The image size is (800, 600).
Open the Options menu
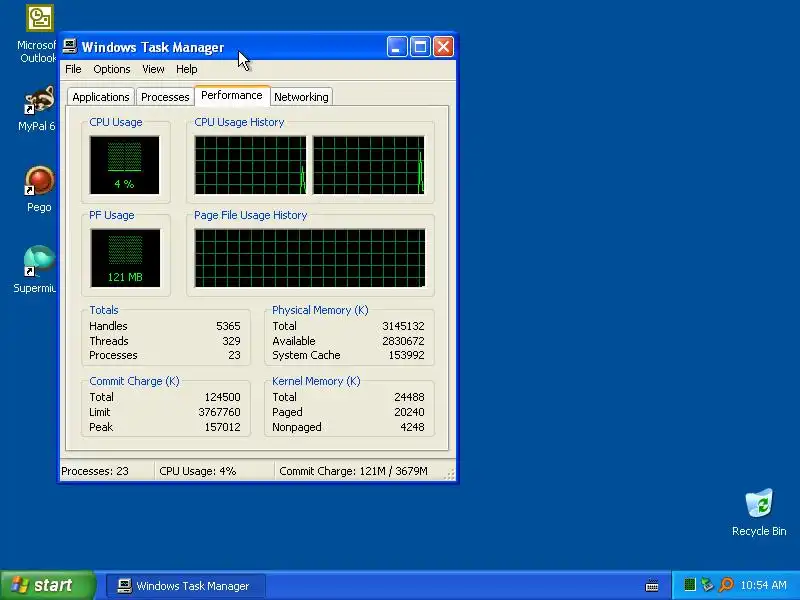112,69
